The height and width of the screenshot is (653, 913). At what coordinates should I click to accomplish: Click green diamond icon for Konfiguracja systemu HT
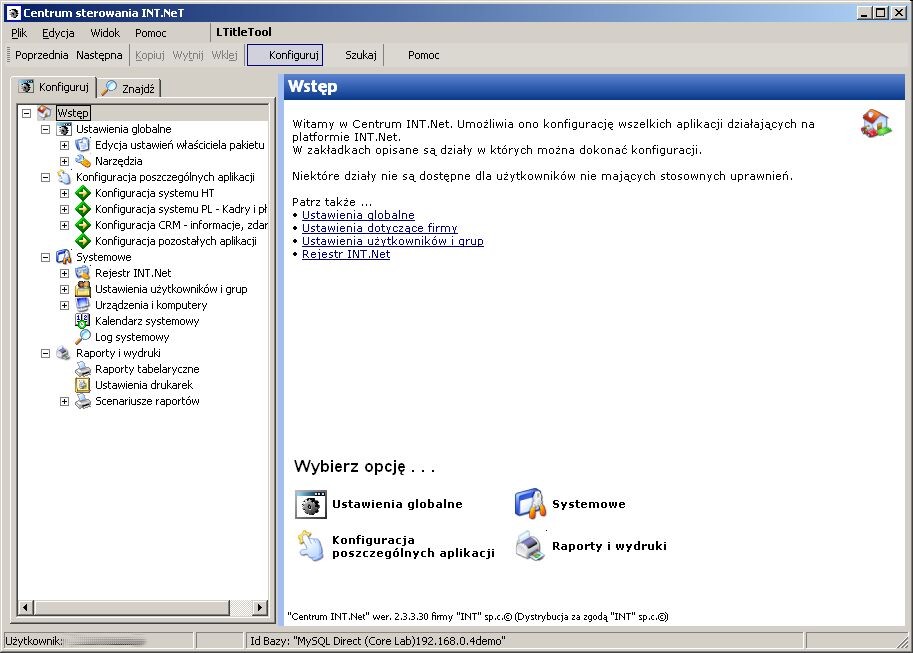click(x=83, y=193)
